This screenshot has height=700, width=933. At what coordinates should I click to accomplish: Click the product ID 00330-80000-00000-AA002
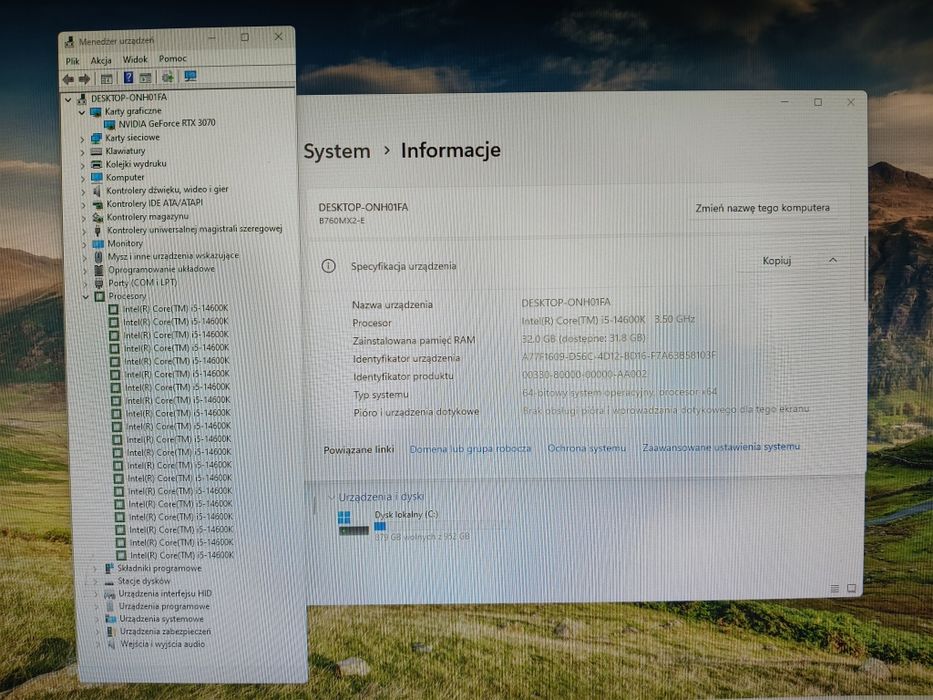pos(584,374)
